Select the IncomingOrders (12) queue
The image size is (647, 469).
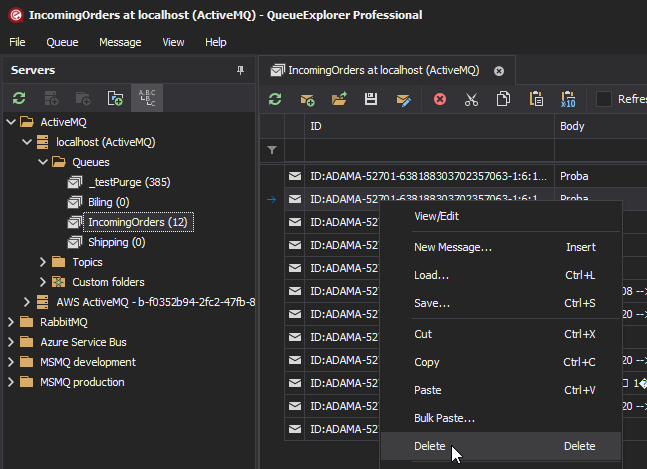tap(138, 222)
